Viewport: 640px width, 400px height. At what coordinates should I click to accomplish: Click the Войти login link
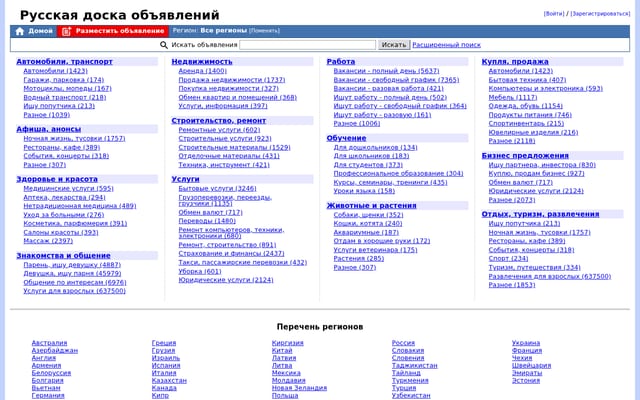pyautogui.click(x=553, y=13)
